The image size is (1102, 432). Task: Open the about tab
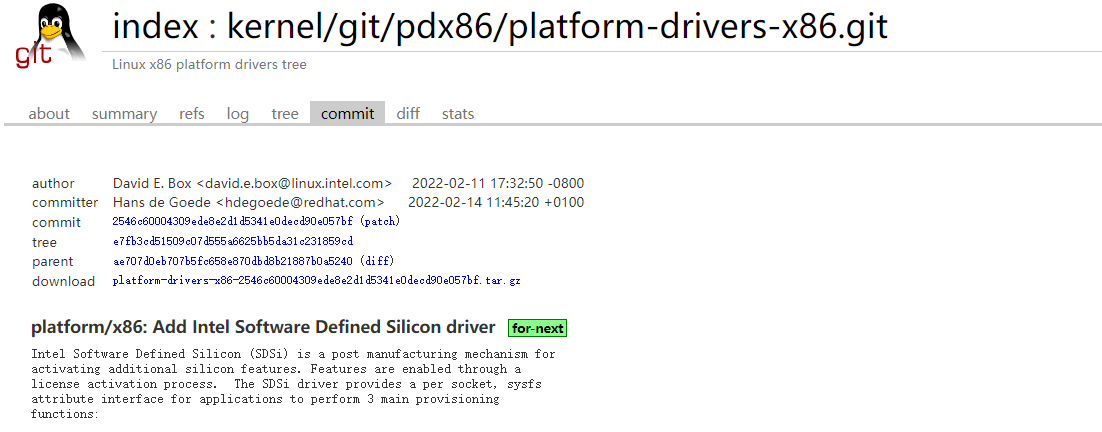(x=49, y=114)
